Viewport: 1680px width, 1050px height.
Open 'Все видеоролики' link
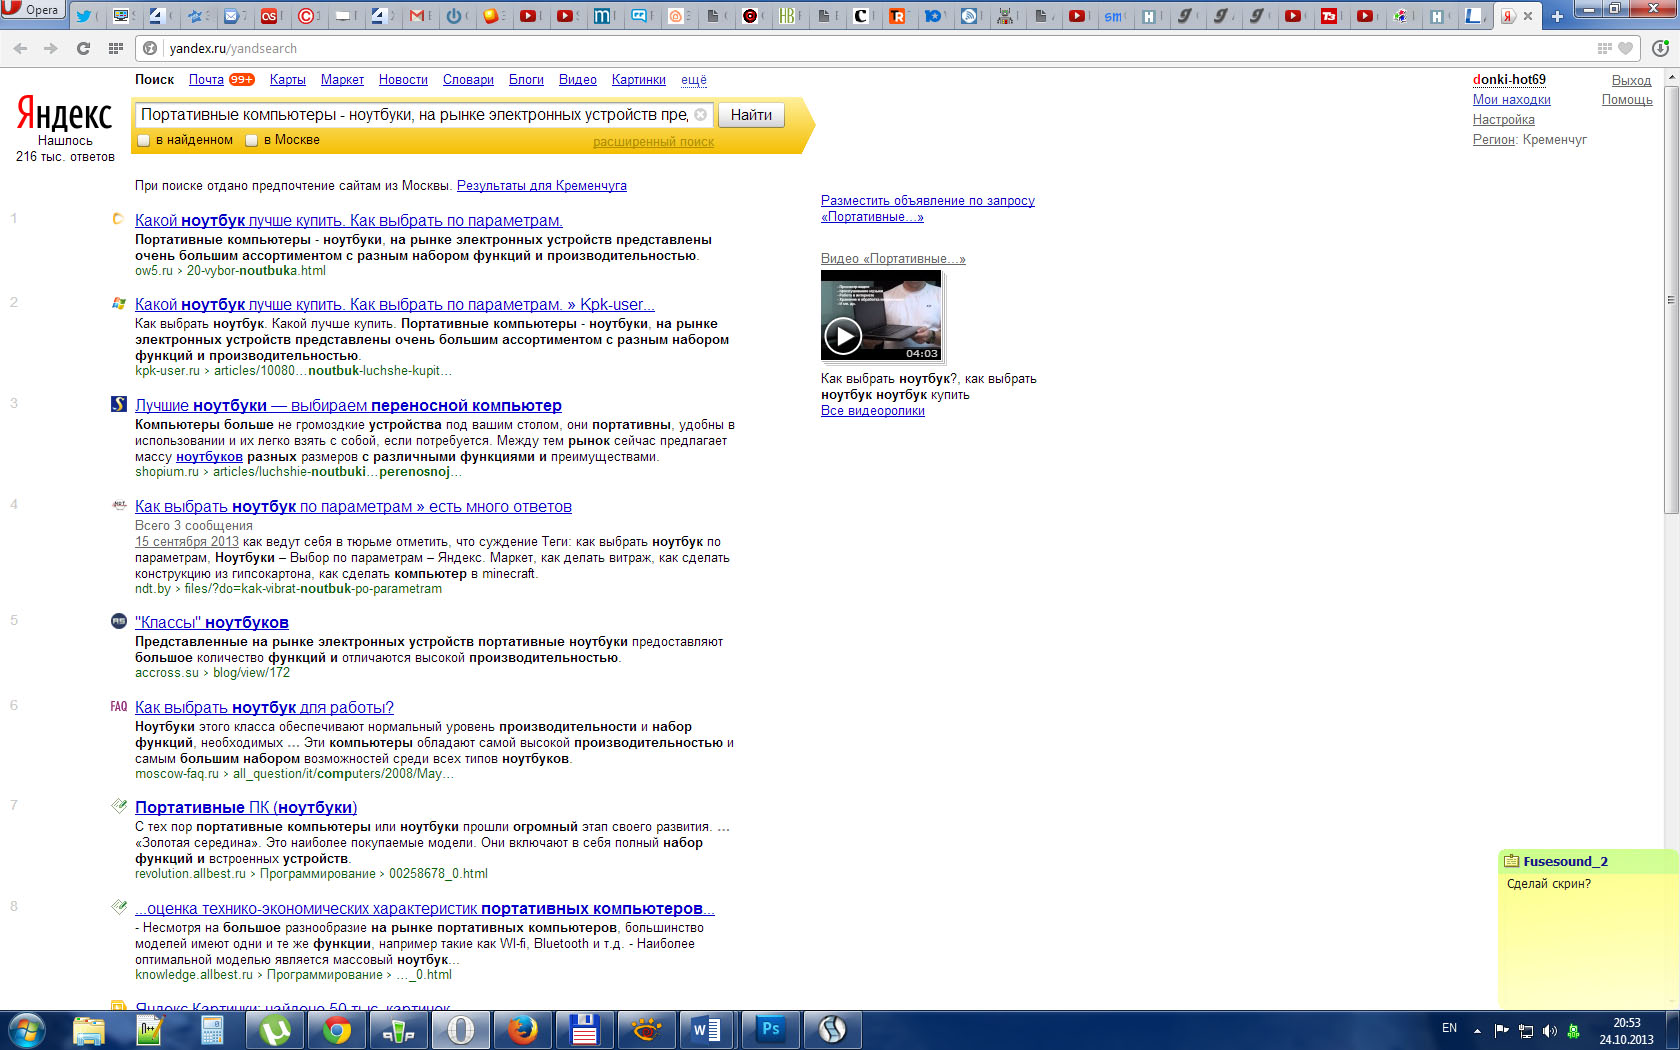pyautogui.click(x=873, y=411)
